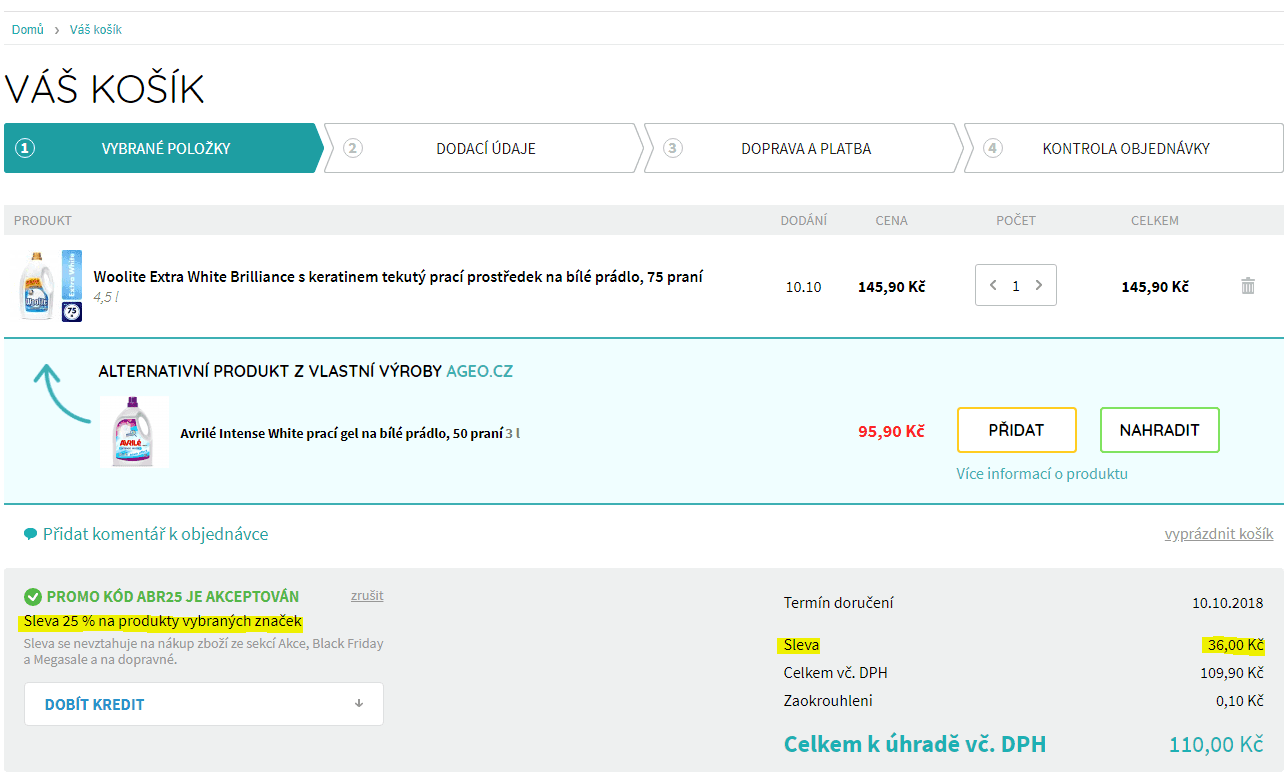Image resolution: width=1284 pixels, height=778 pixels.
Task: Click the green promo accepted checkmark icon
Action: (33, 597)
